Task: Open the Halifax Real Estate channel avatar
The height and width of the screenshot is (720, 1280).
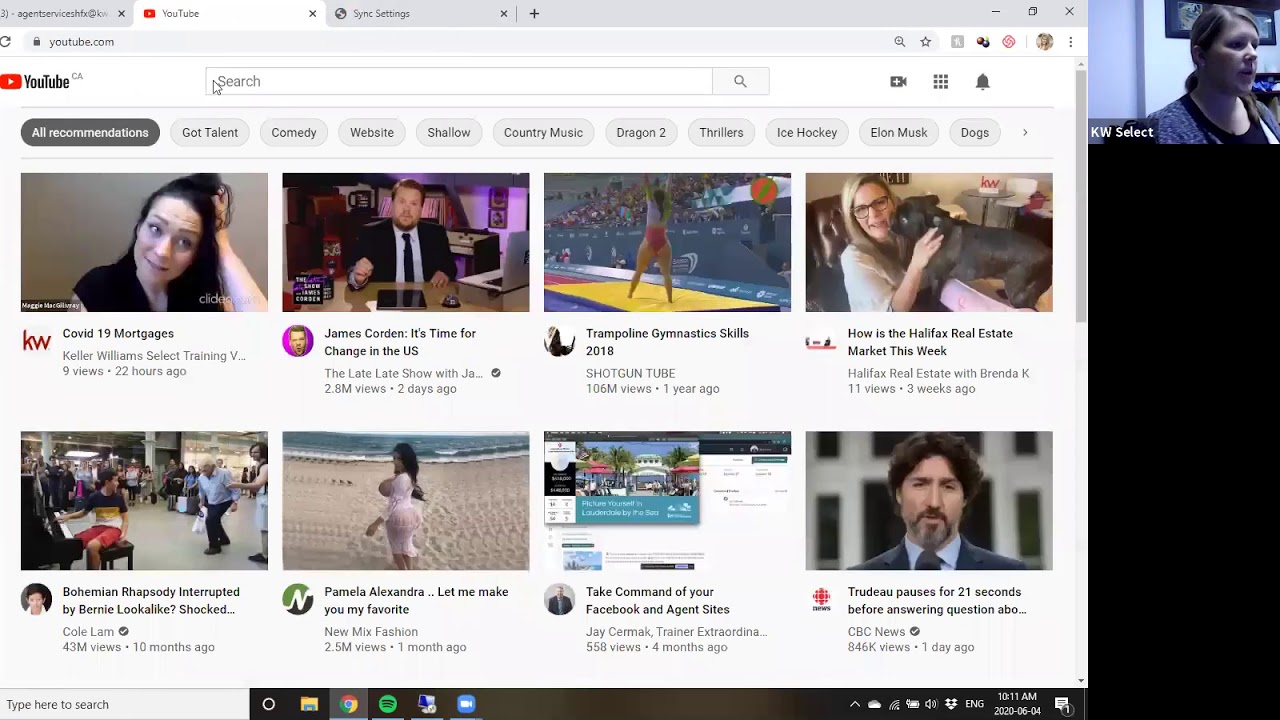Action: (x=821, y=342)
